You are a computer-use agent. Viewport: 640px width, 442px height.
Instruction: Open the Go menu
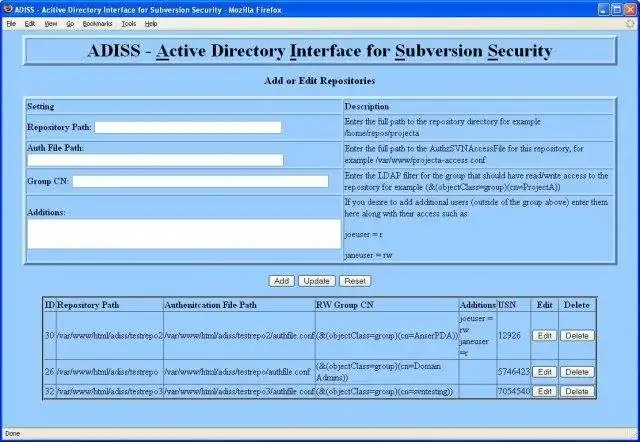pos(70,24)
